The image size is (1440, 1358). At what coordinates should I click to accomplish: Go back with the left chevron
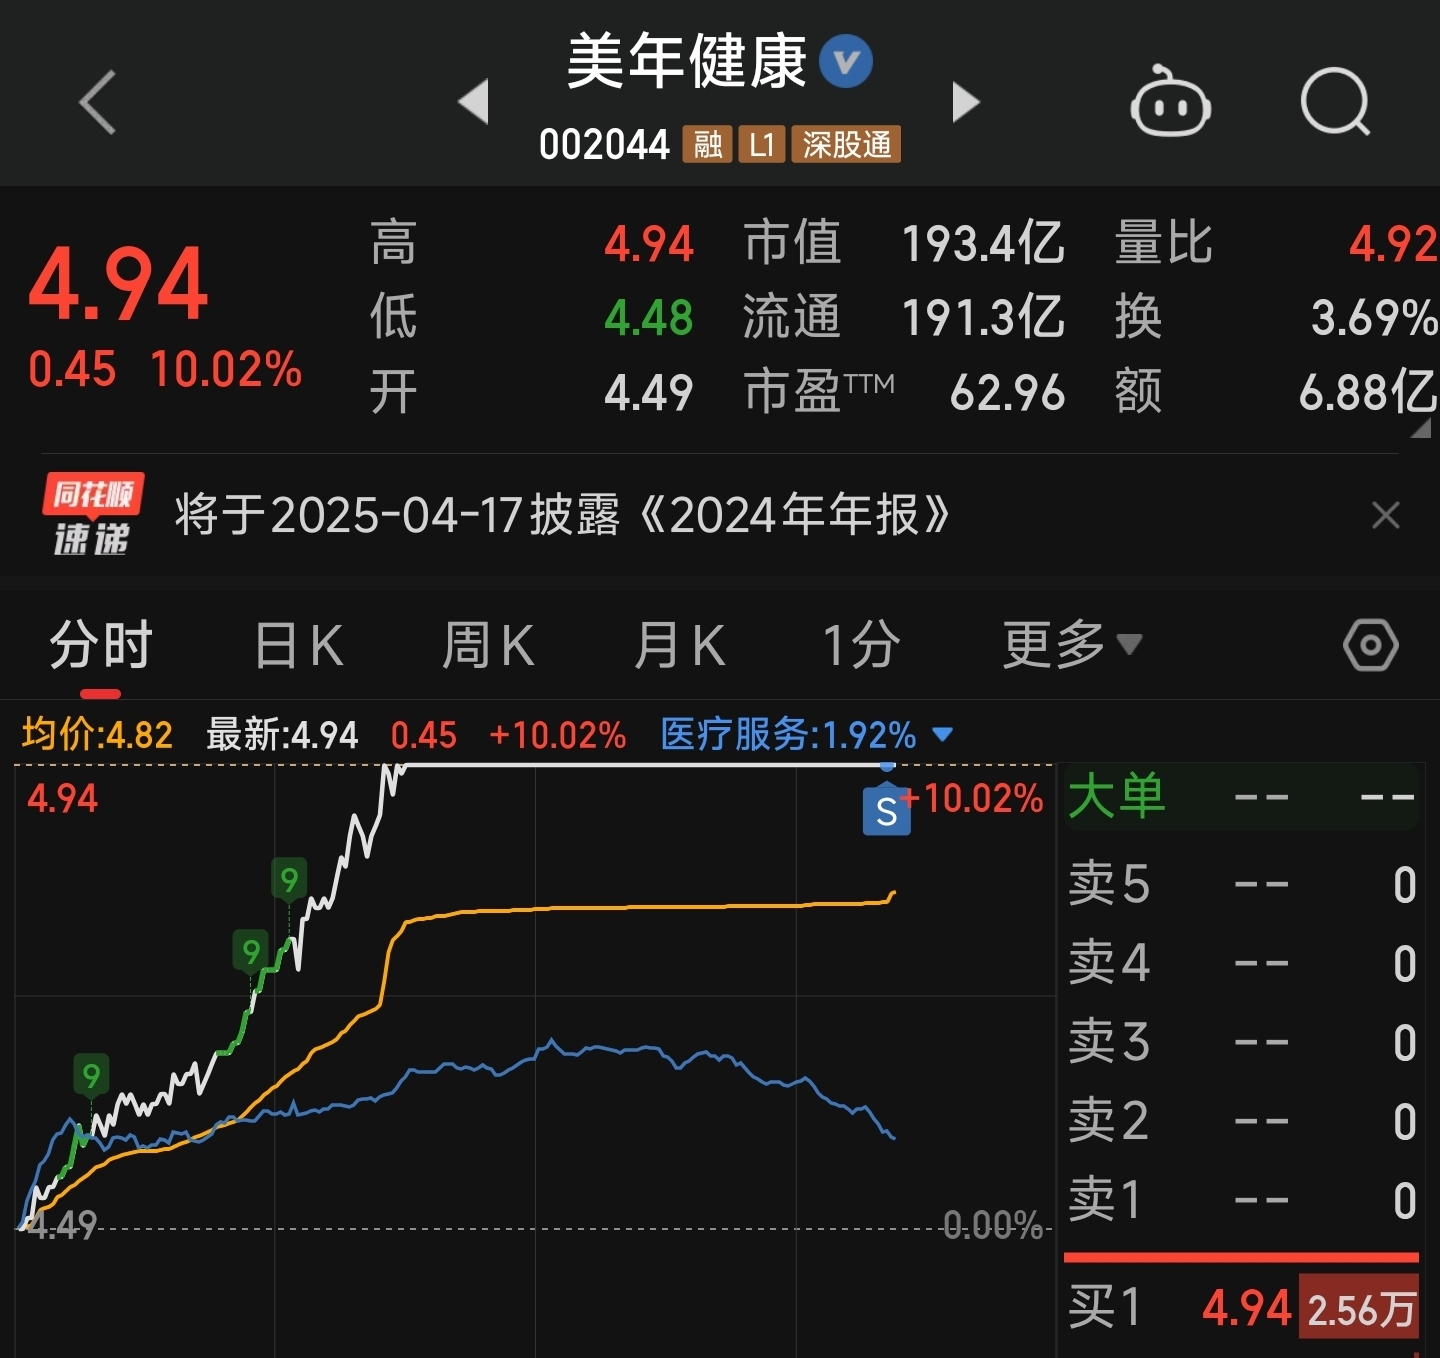click(x=98, y=102)
